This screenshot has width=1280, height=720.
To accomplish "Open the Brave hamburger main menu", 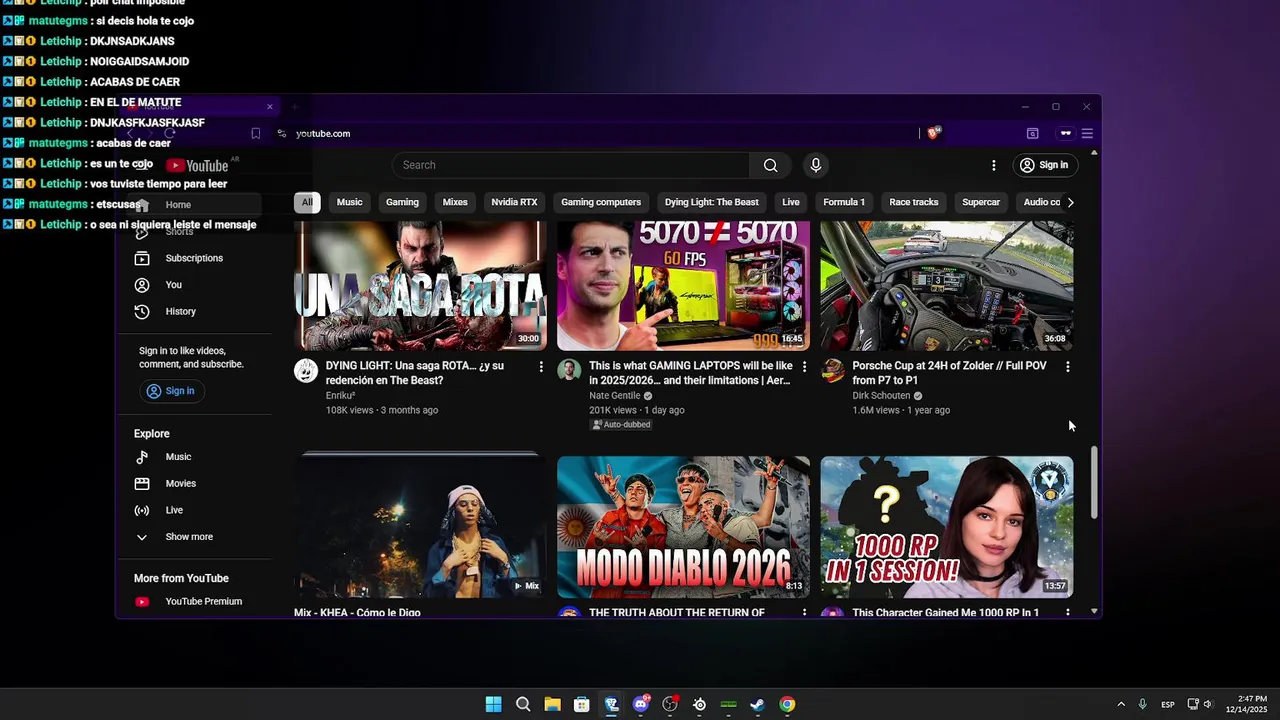I will [1087, 133].
